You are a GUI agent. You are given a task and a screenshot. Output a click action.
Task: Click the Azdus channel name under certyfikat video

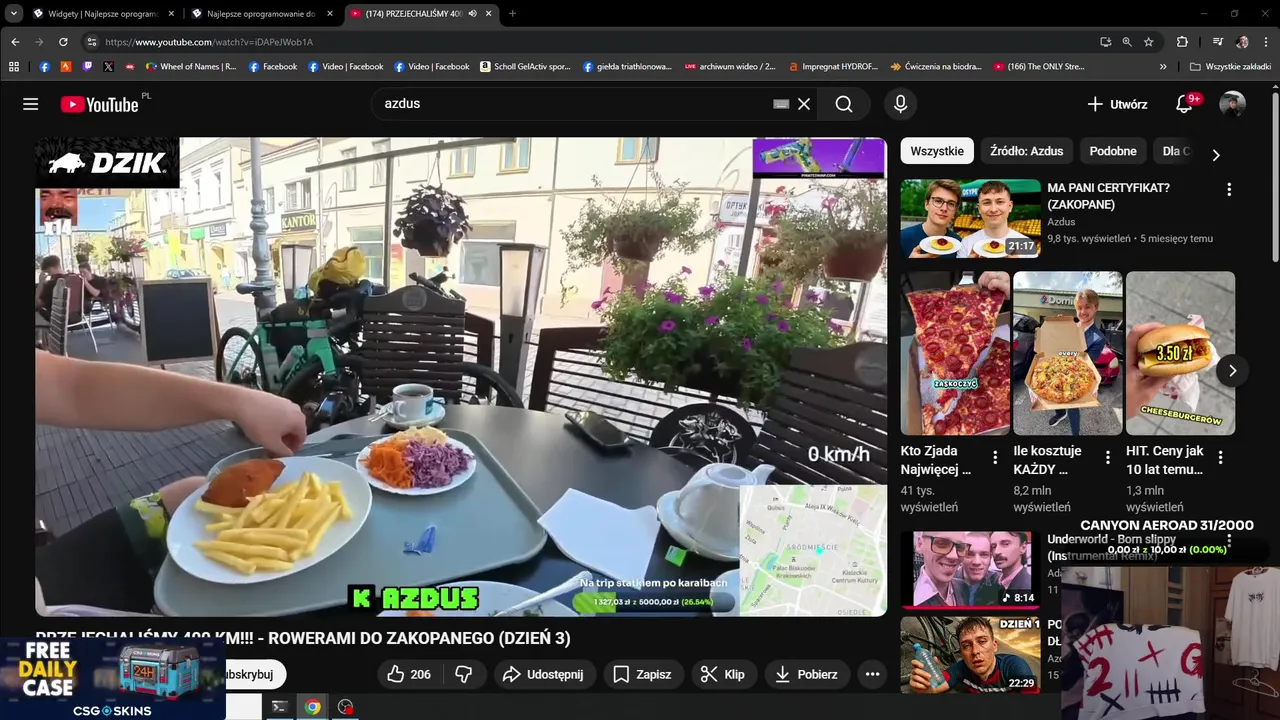pyautogui.click(x=1061, y=222)
